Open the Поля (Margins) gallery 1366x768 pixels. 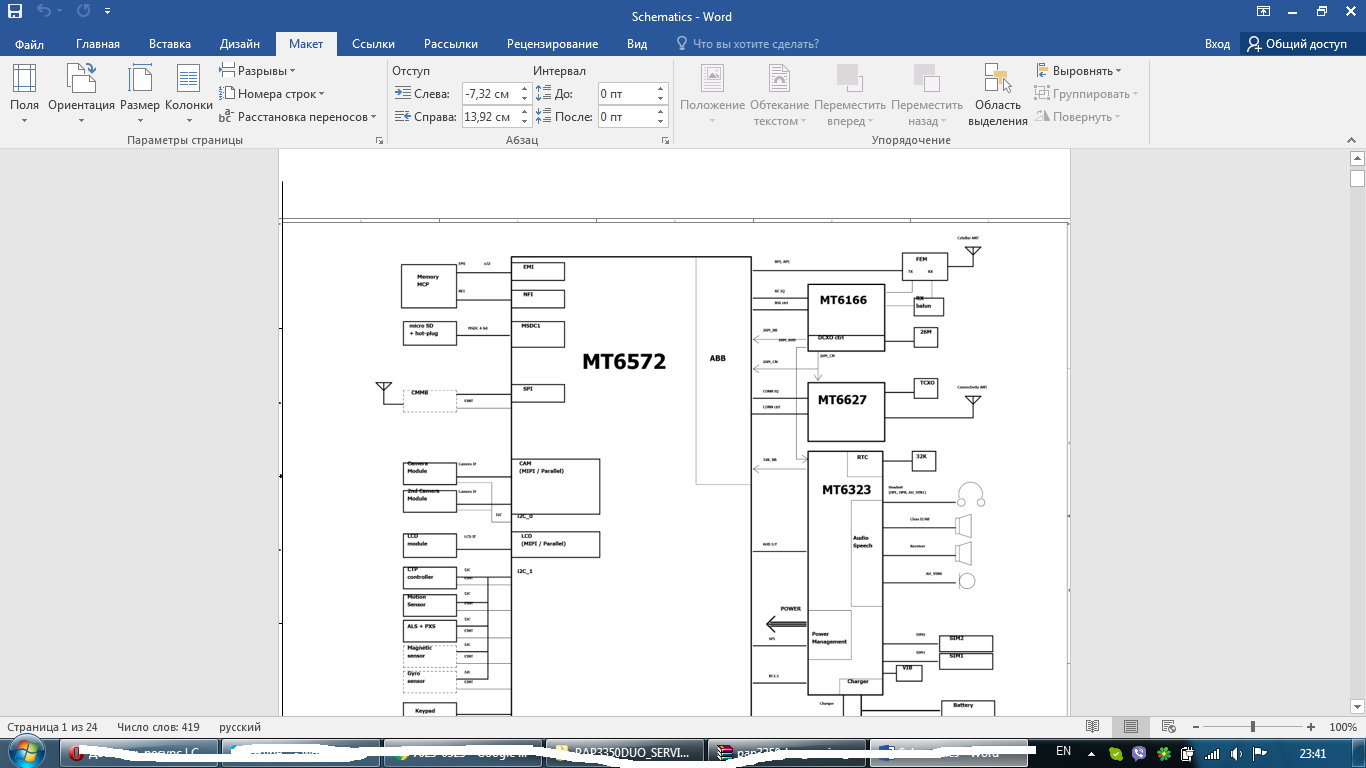tap(24, 94)
